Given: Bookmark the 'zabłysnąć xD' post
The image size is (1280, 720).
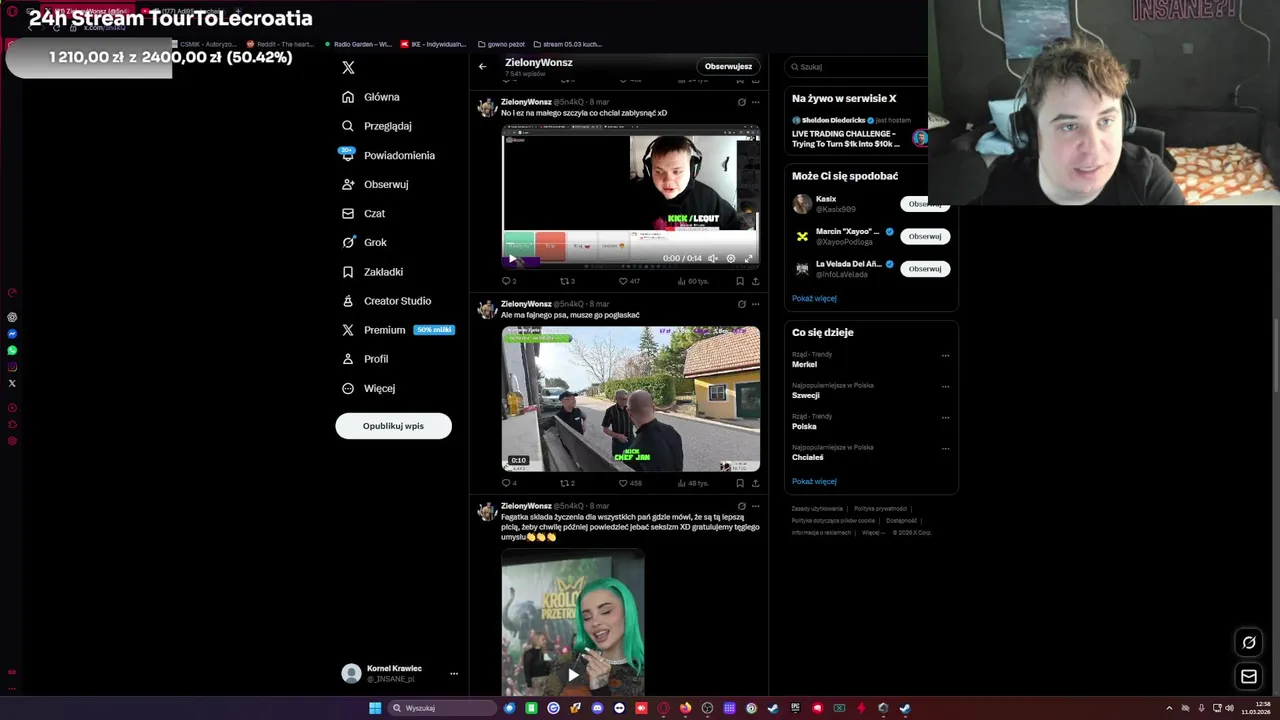Looking at the screenshot, I should [x=740, y=282].
